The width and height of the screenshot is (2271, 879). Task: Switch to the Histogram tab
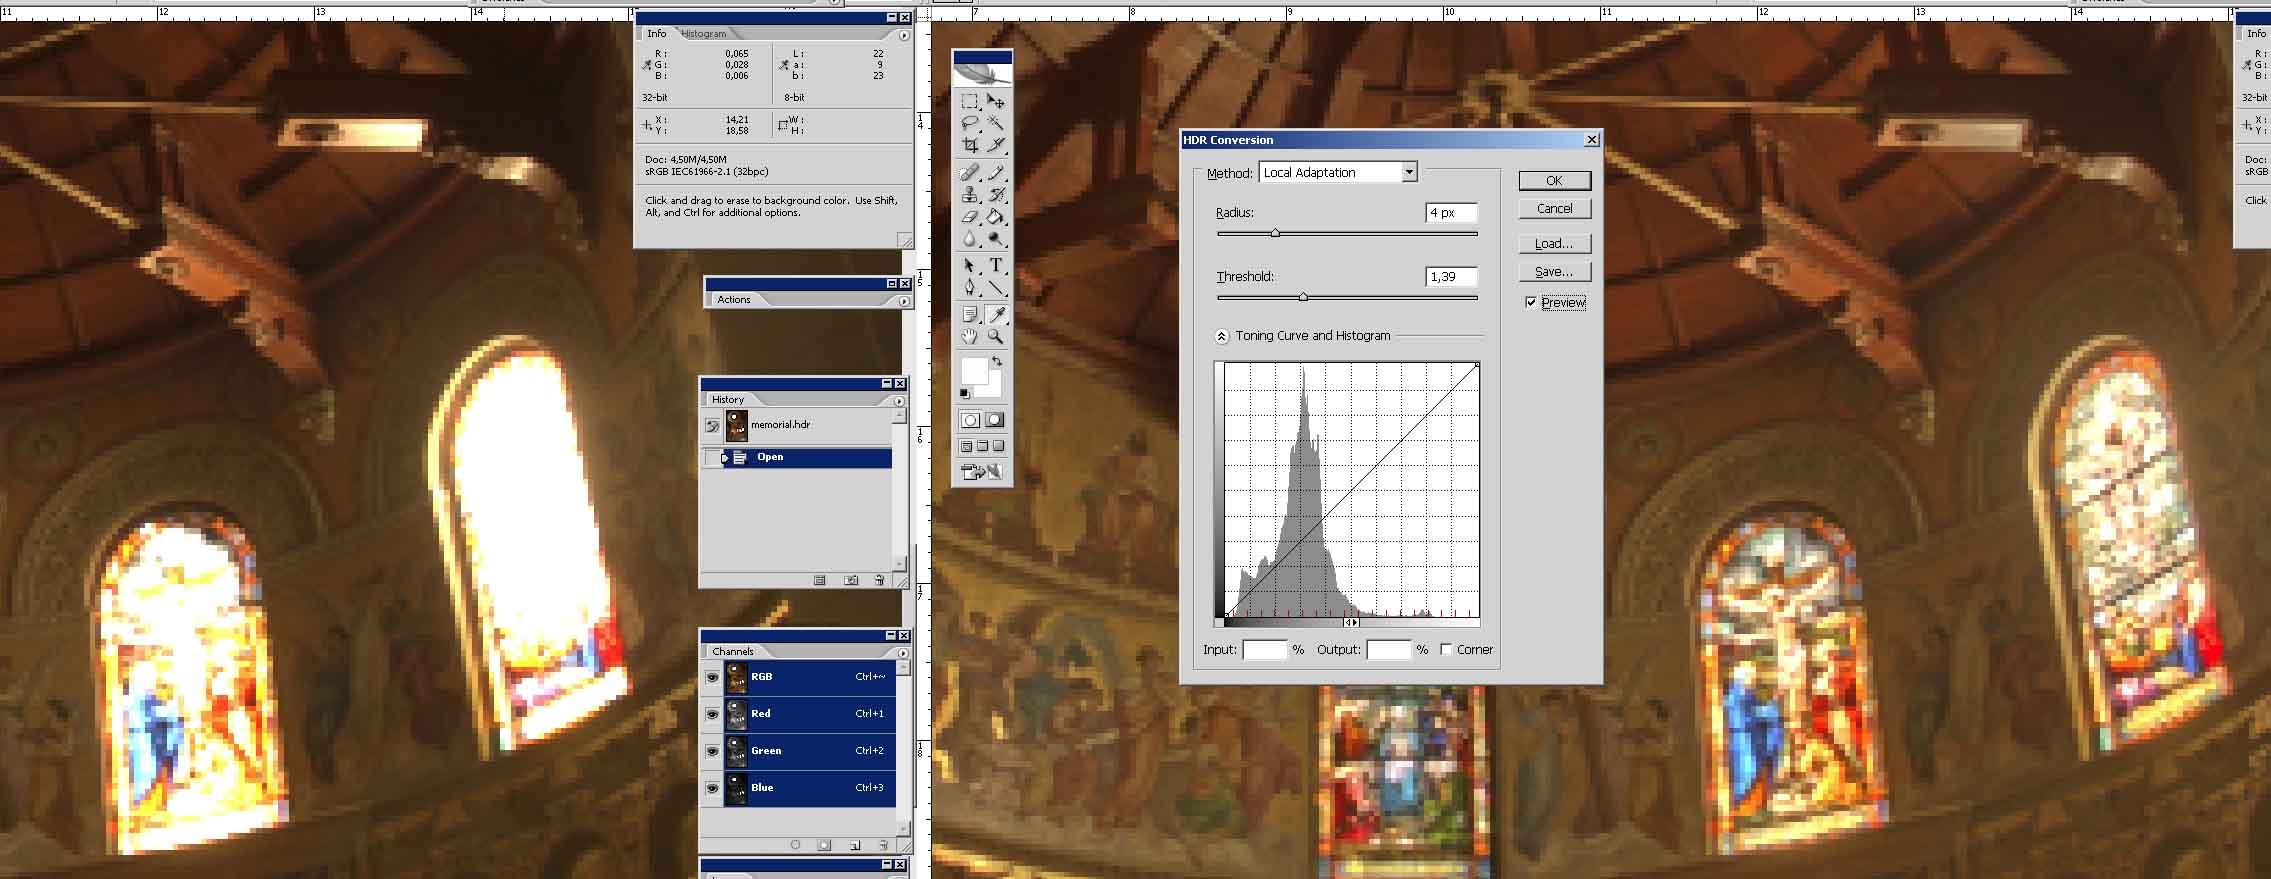(704, 34)
